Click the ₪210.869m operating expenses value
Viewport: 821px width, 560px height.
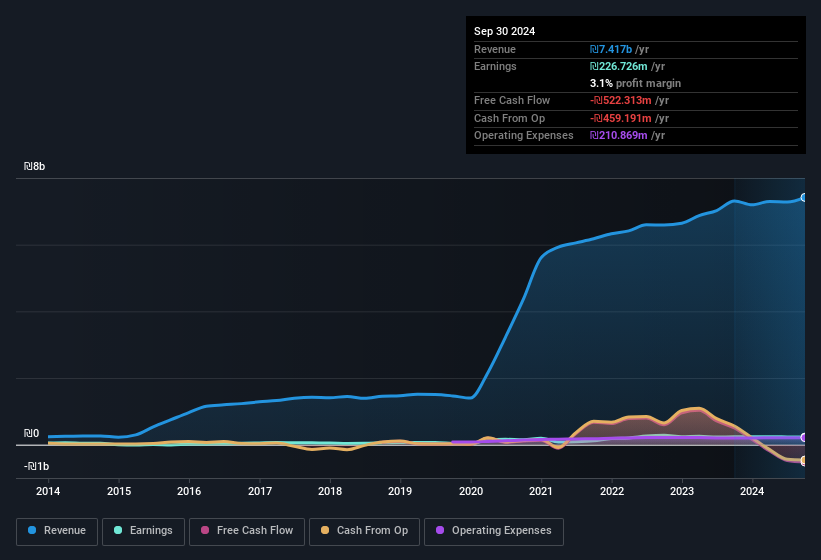pyautogui.click(x=618, y=136)
